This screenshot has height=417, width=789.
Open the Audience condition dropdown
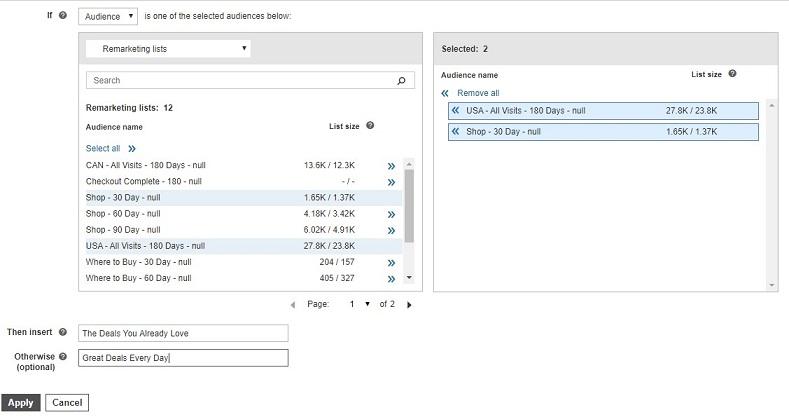click(x=108, y=16)
